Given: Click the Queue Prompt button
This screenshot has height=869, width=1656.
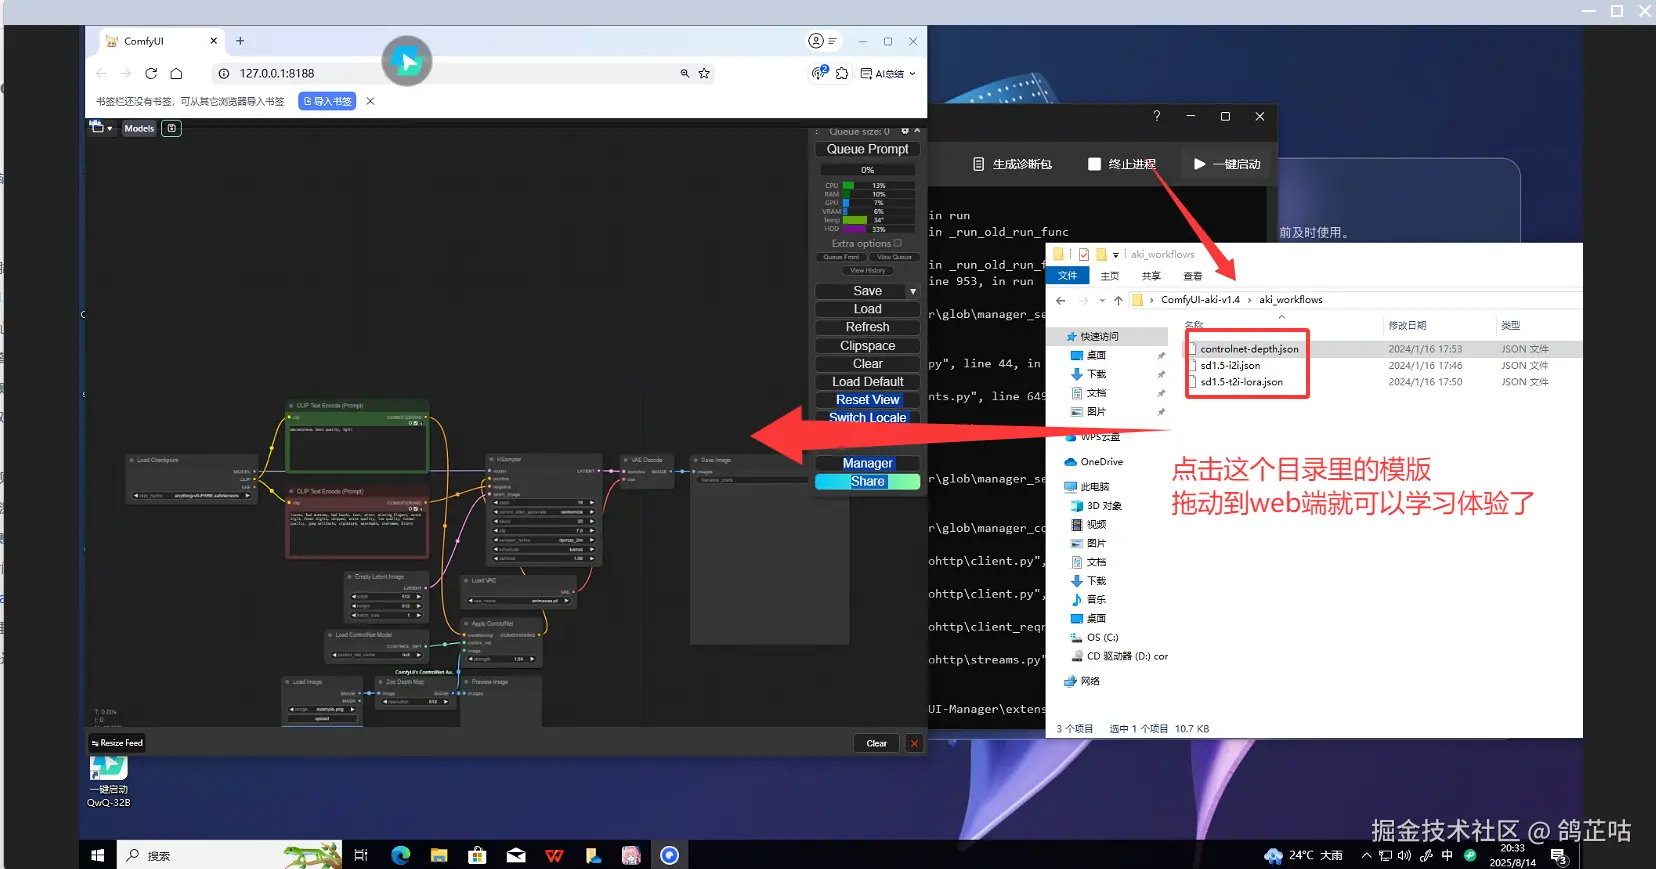Looking at the screenshot, I should 867,149.
